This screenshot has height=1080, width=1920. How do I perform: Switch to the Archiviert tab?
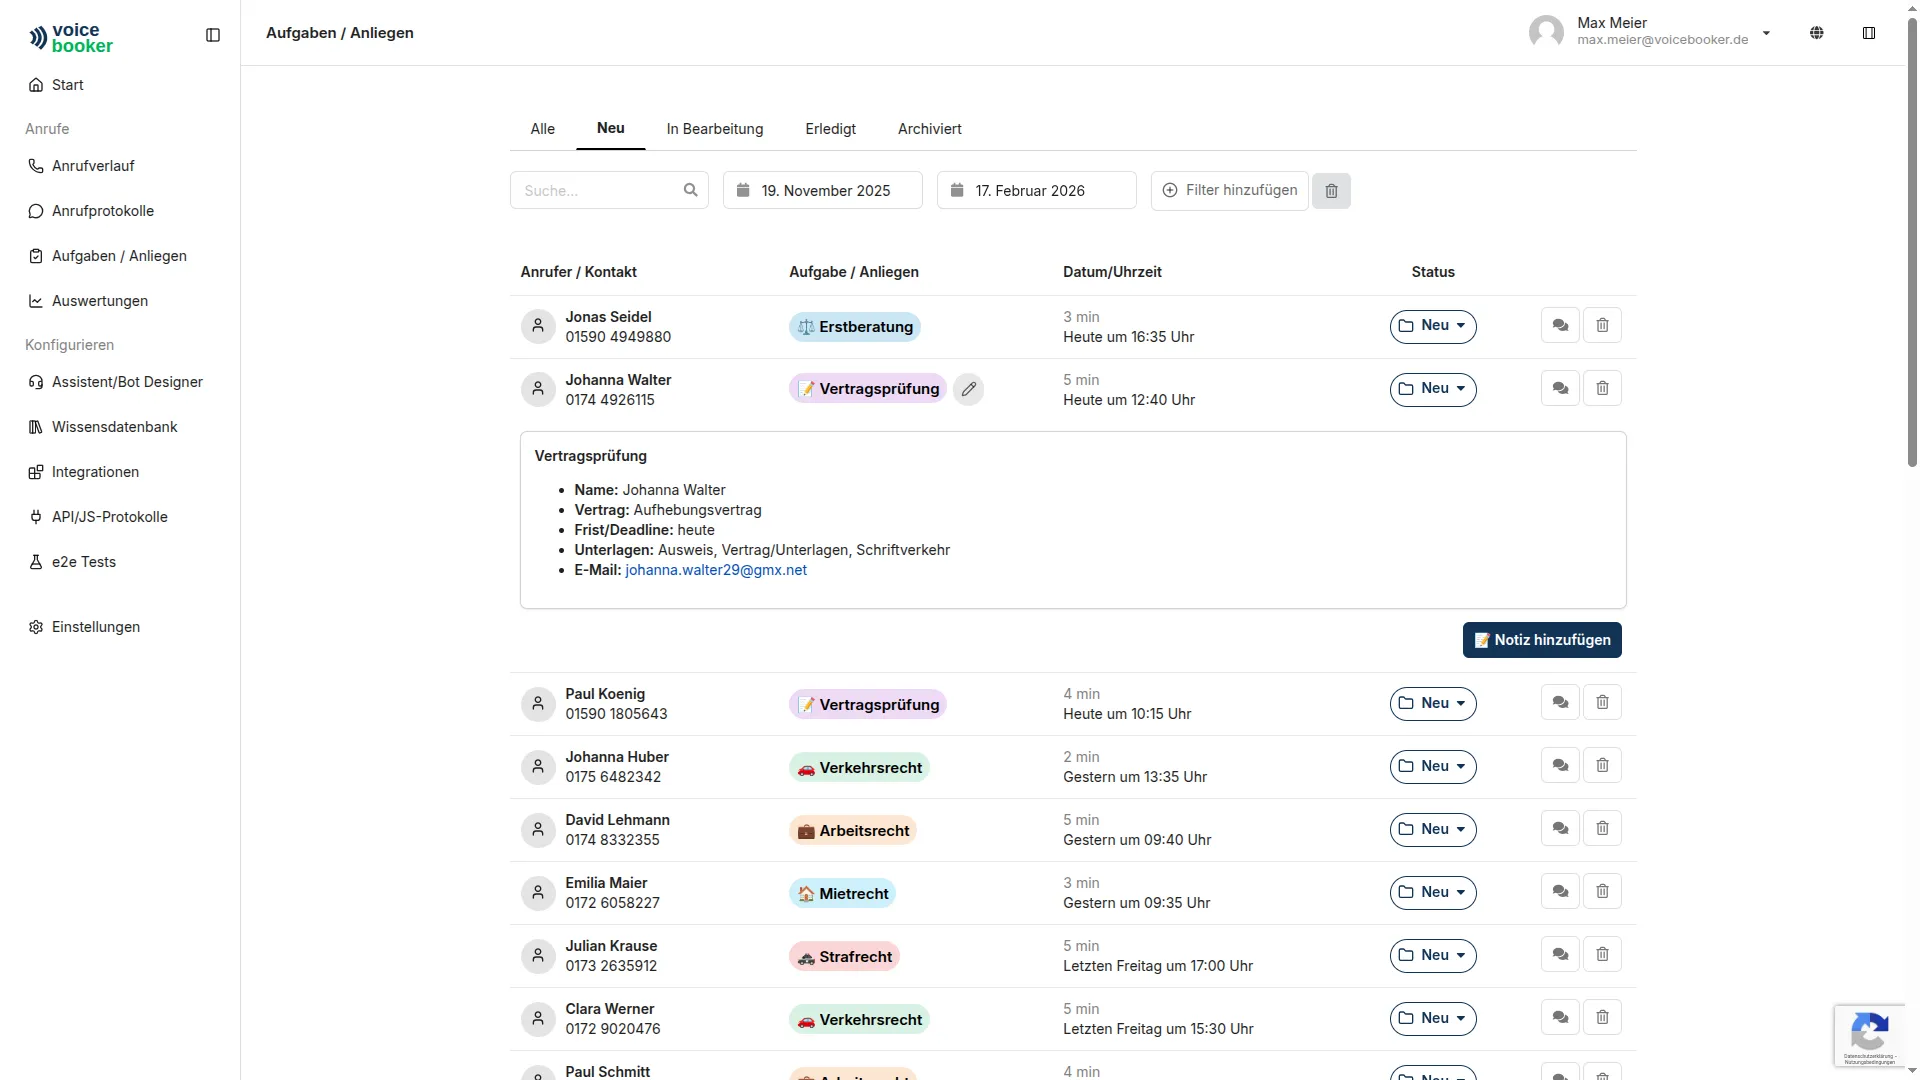pos(929,129)
